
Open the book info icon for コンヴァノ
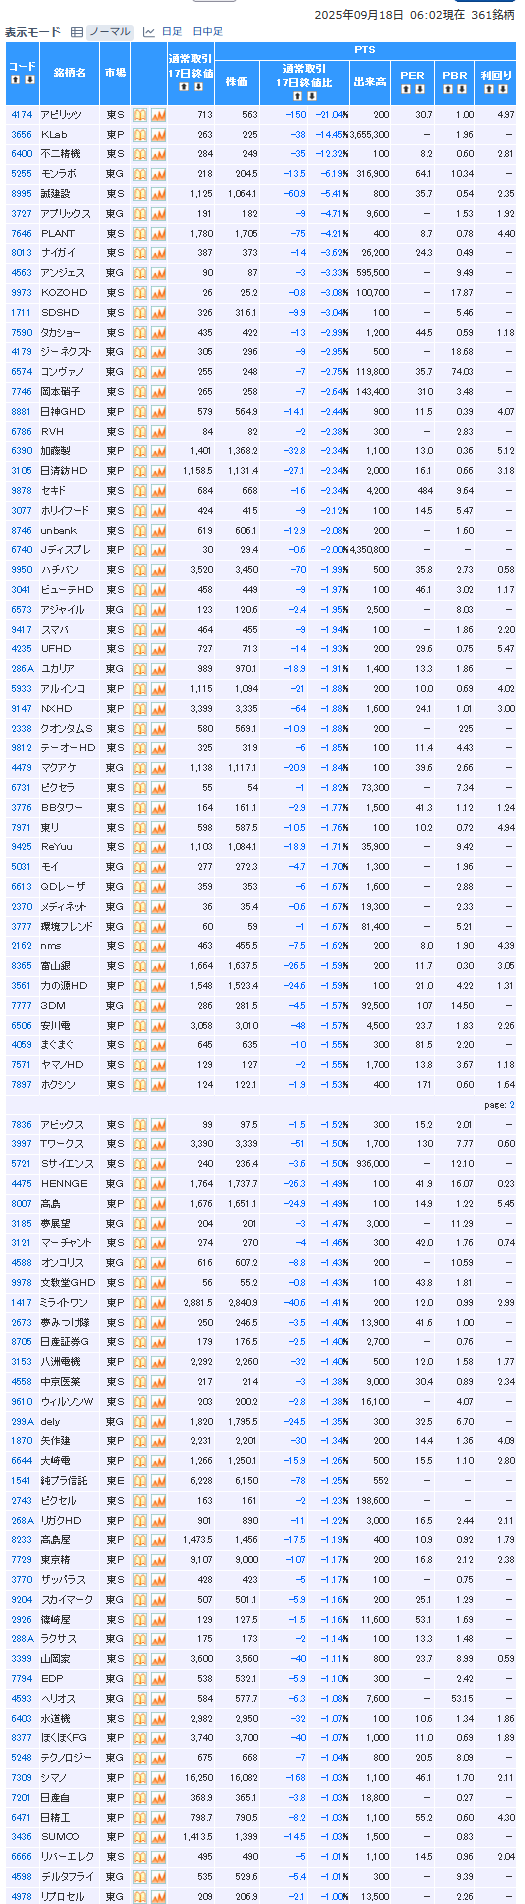click(x=140, y=372)
